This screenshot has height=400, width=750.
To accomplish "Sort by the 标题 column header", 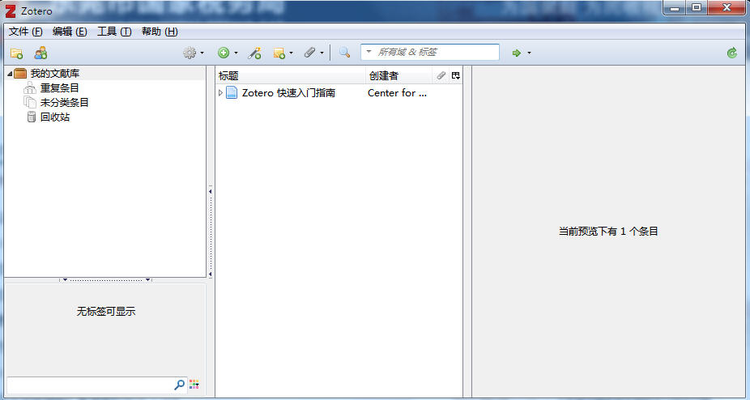I will [x=290, y=76].
